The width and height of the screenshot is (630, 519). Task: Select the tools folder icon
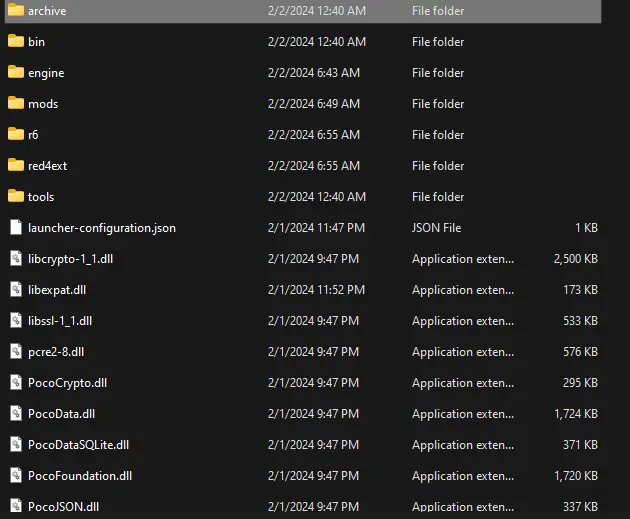coord(16,196)
